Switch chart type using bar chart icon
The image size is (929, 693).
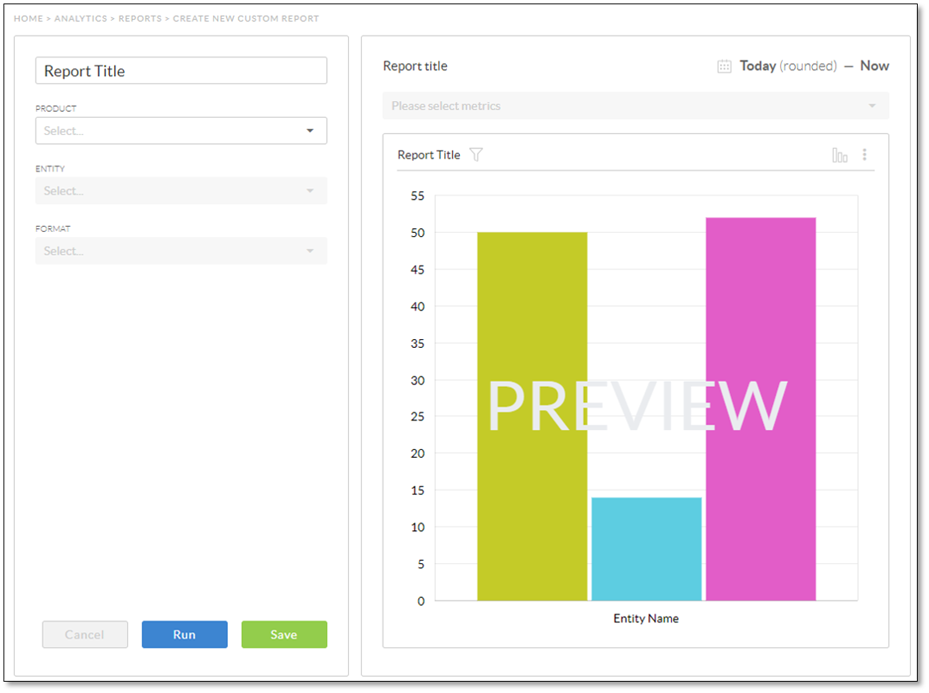840,155
